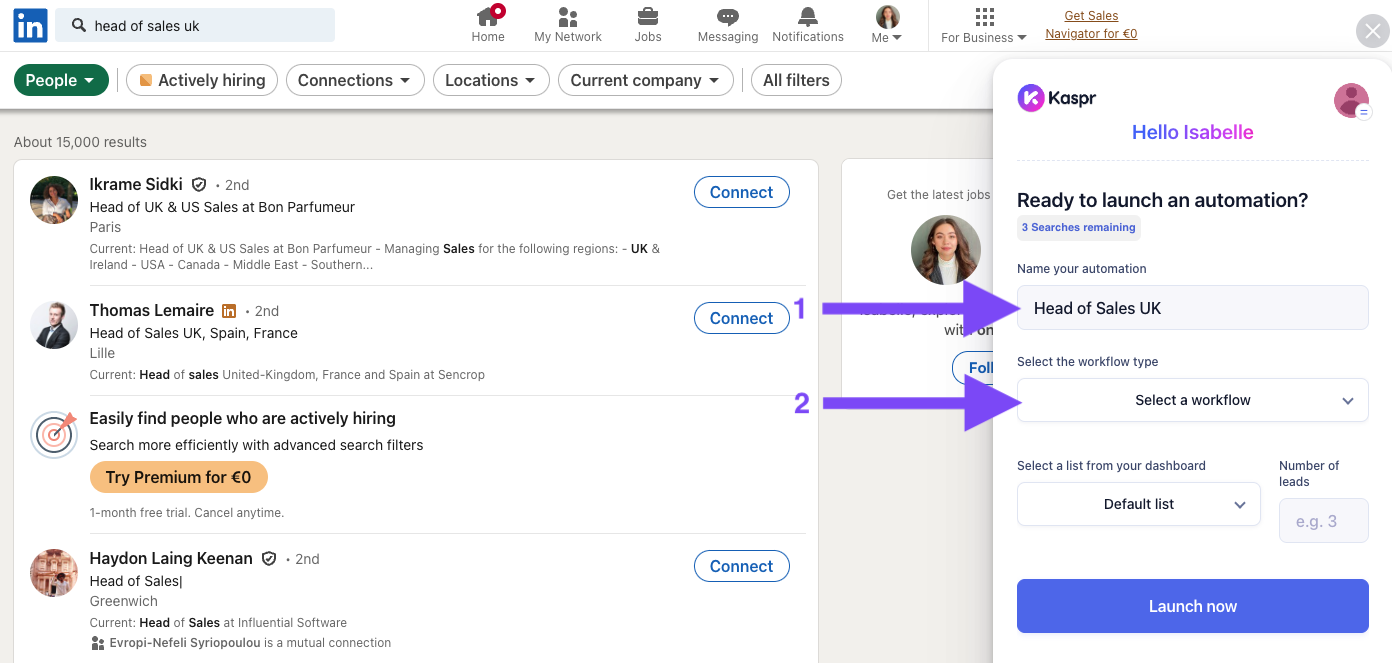Screen dimensions: 1392x663
Task: Click Haydon Laing Keenan's profile photo
Action: 54,573
